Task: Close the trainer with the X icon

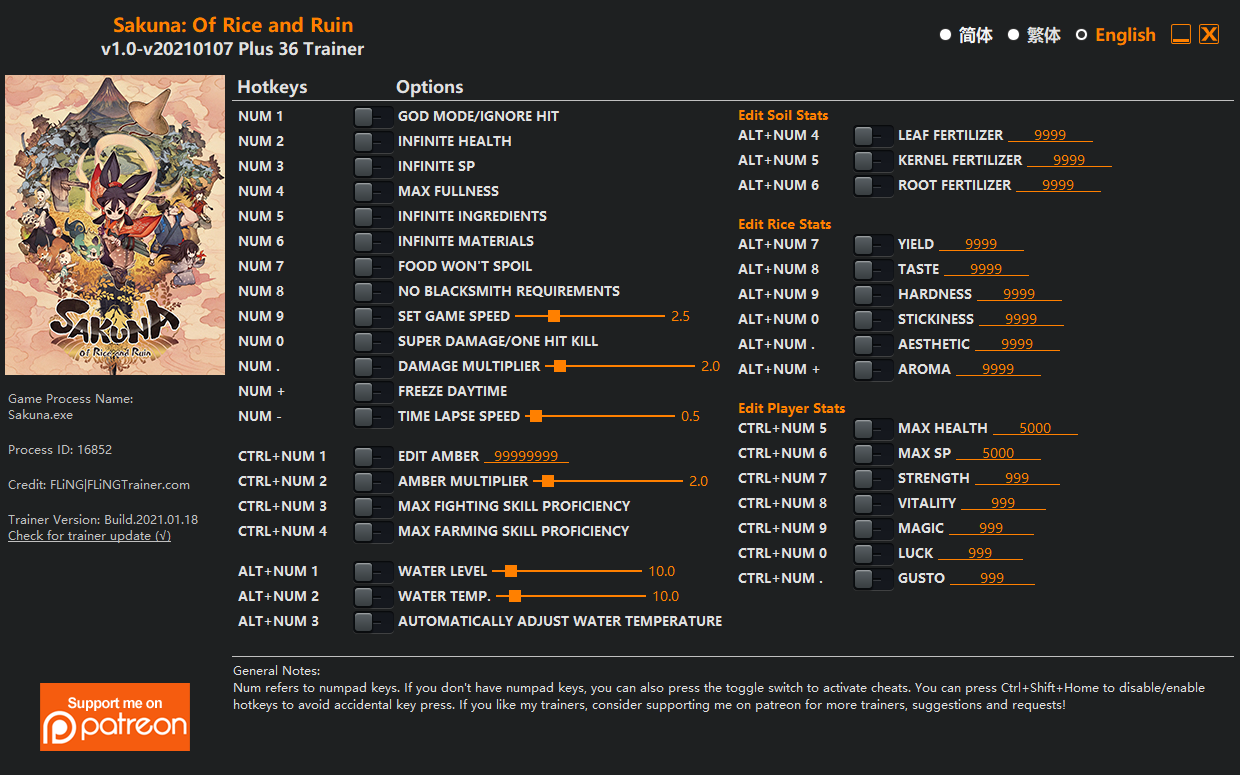Action: [x=1209, y=35]
